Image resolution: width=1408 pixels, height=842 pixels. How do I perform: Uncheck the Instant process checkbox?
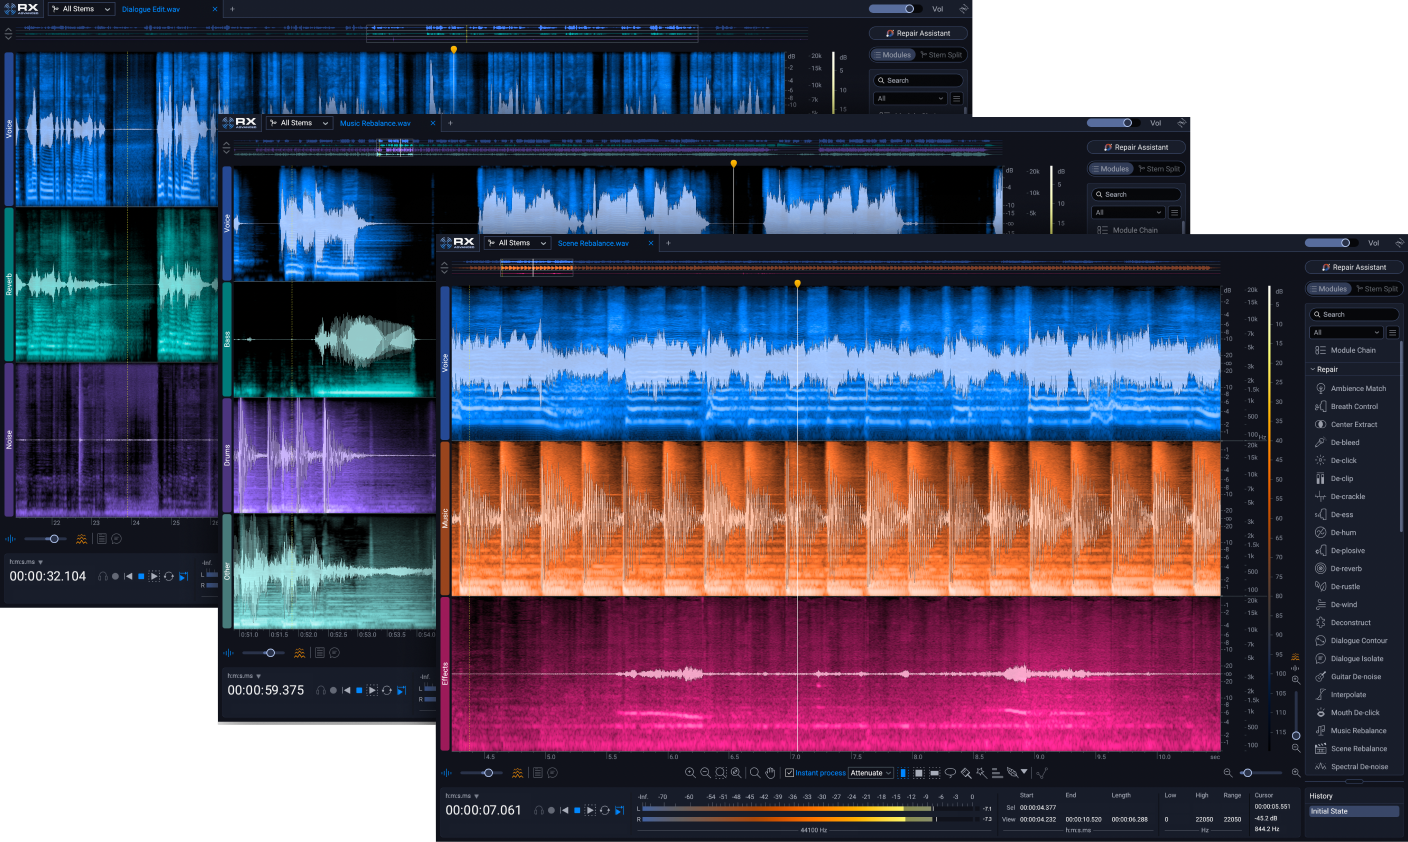pyautogui.click(x=789, y=773)
